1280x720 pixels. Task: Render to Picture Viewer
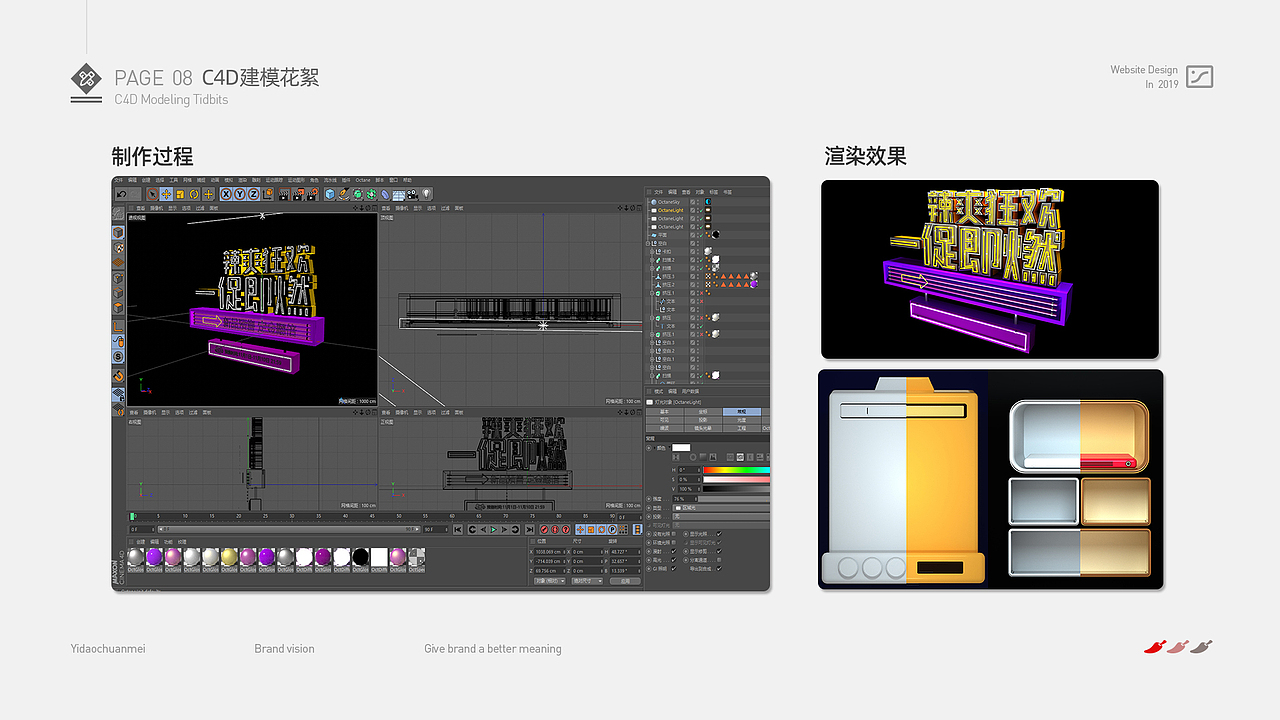coord(297,194)
